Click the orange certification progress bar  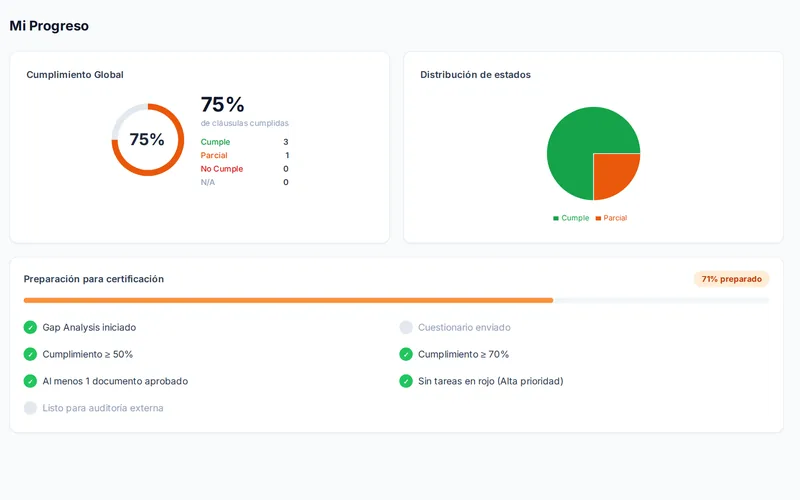[x=288, y=301]
